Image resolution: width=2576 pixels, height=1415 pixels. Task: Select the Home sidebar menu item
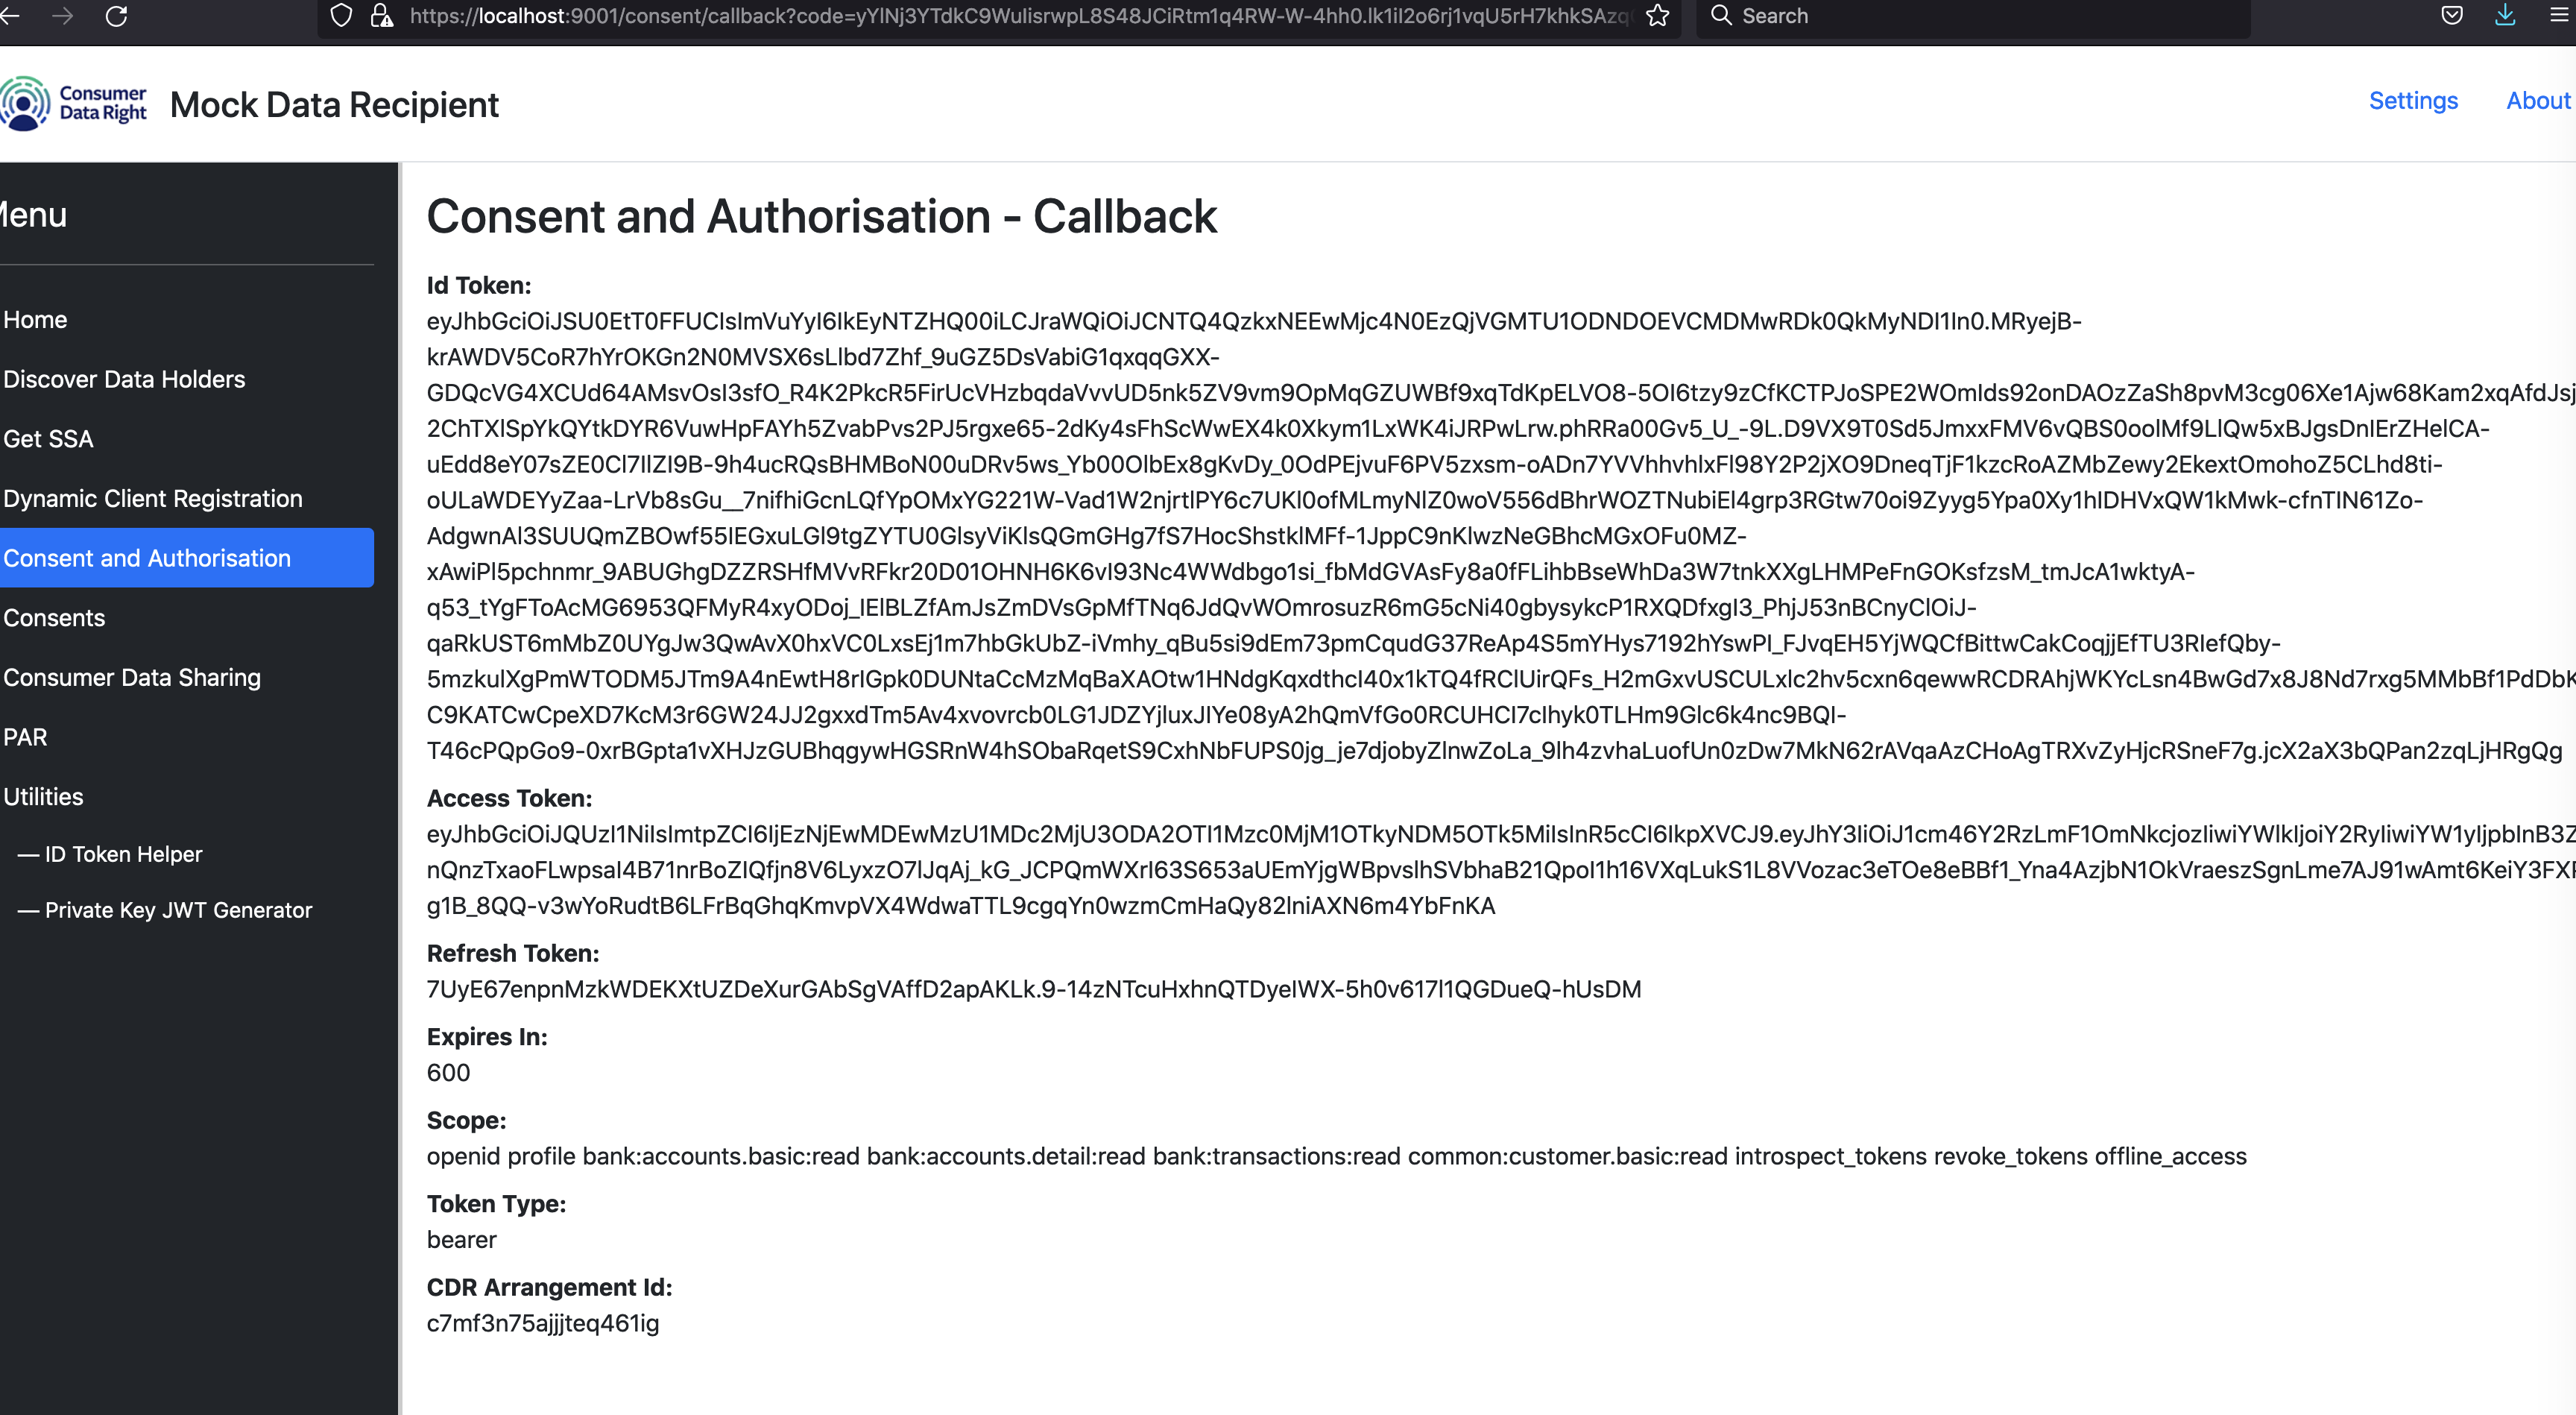click(x=35, y=319)
